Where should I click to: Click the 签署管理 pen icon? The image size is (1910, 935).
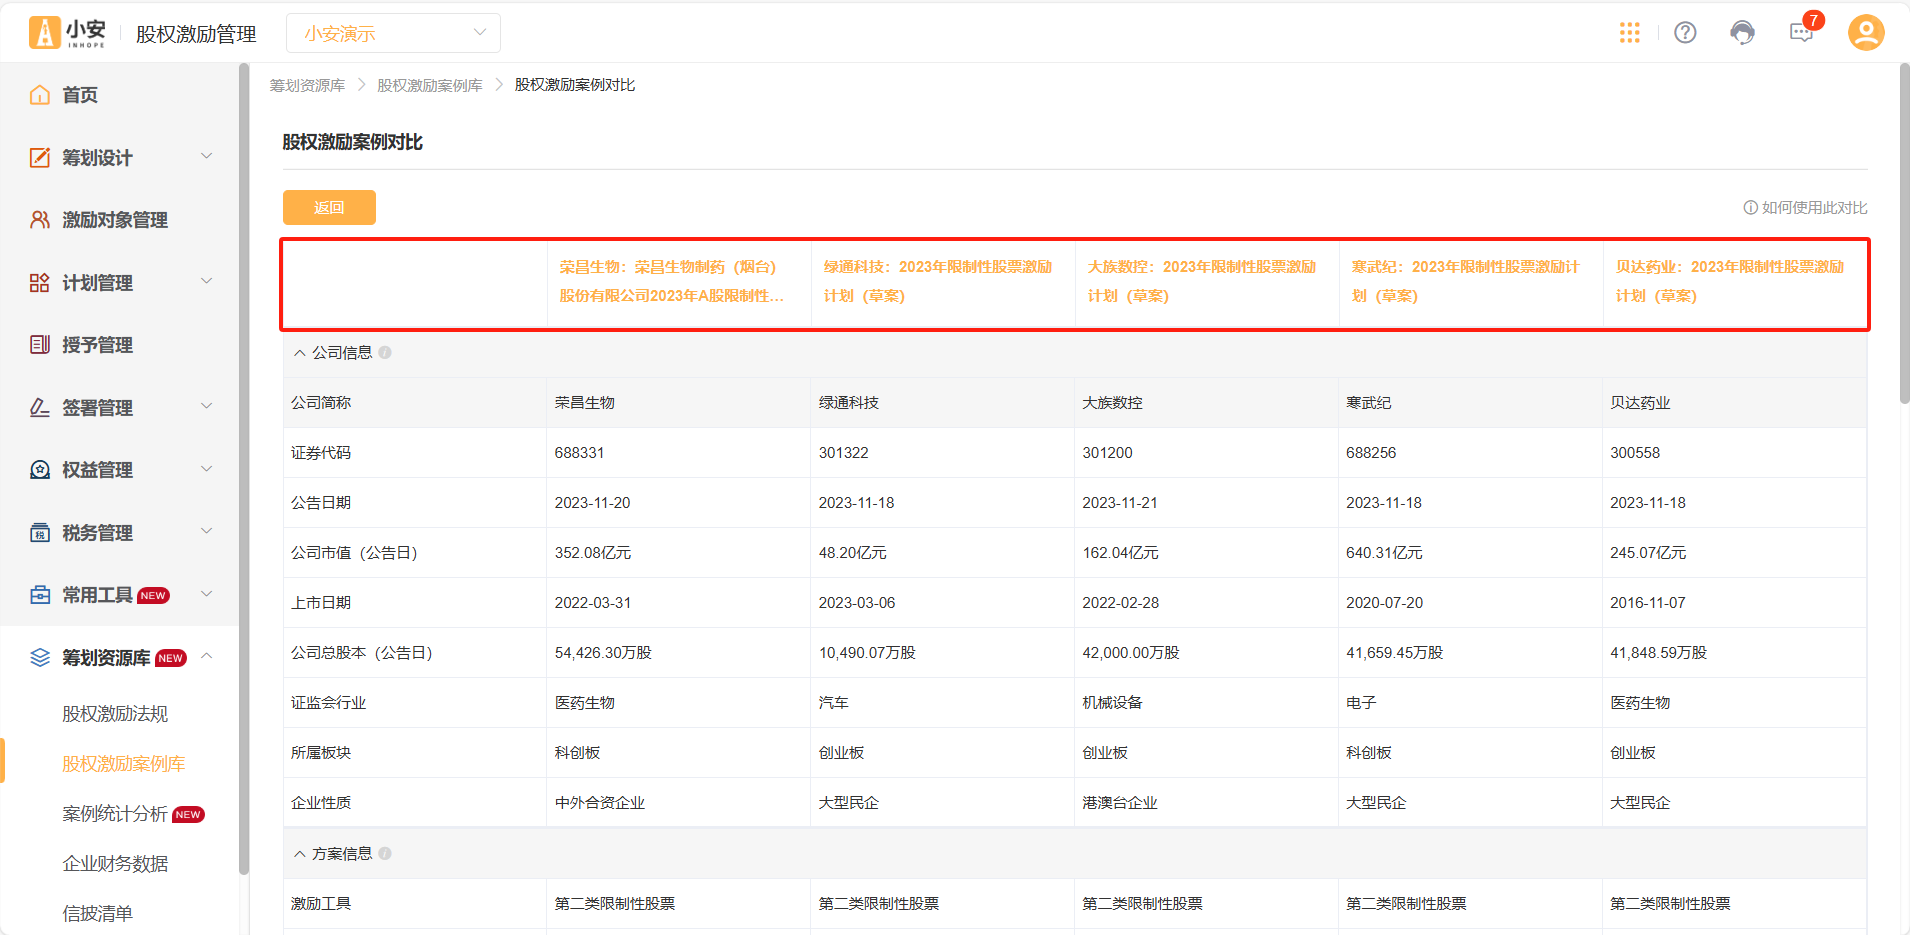40,407
